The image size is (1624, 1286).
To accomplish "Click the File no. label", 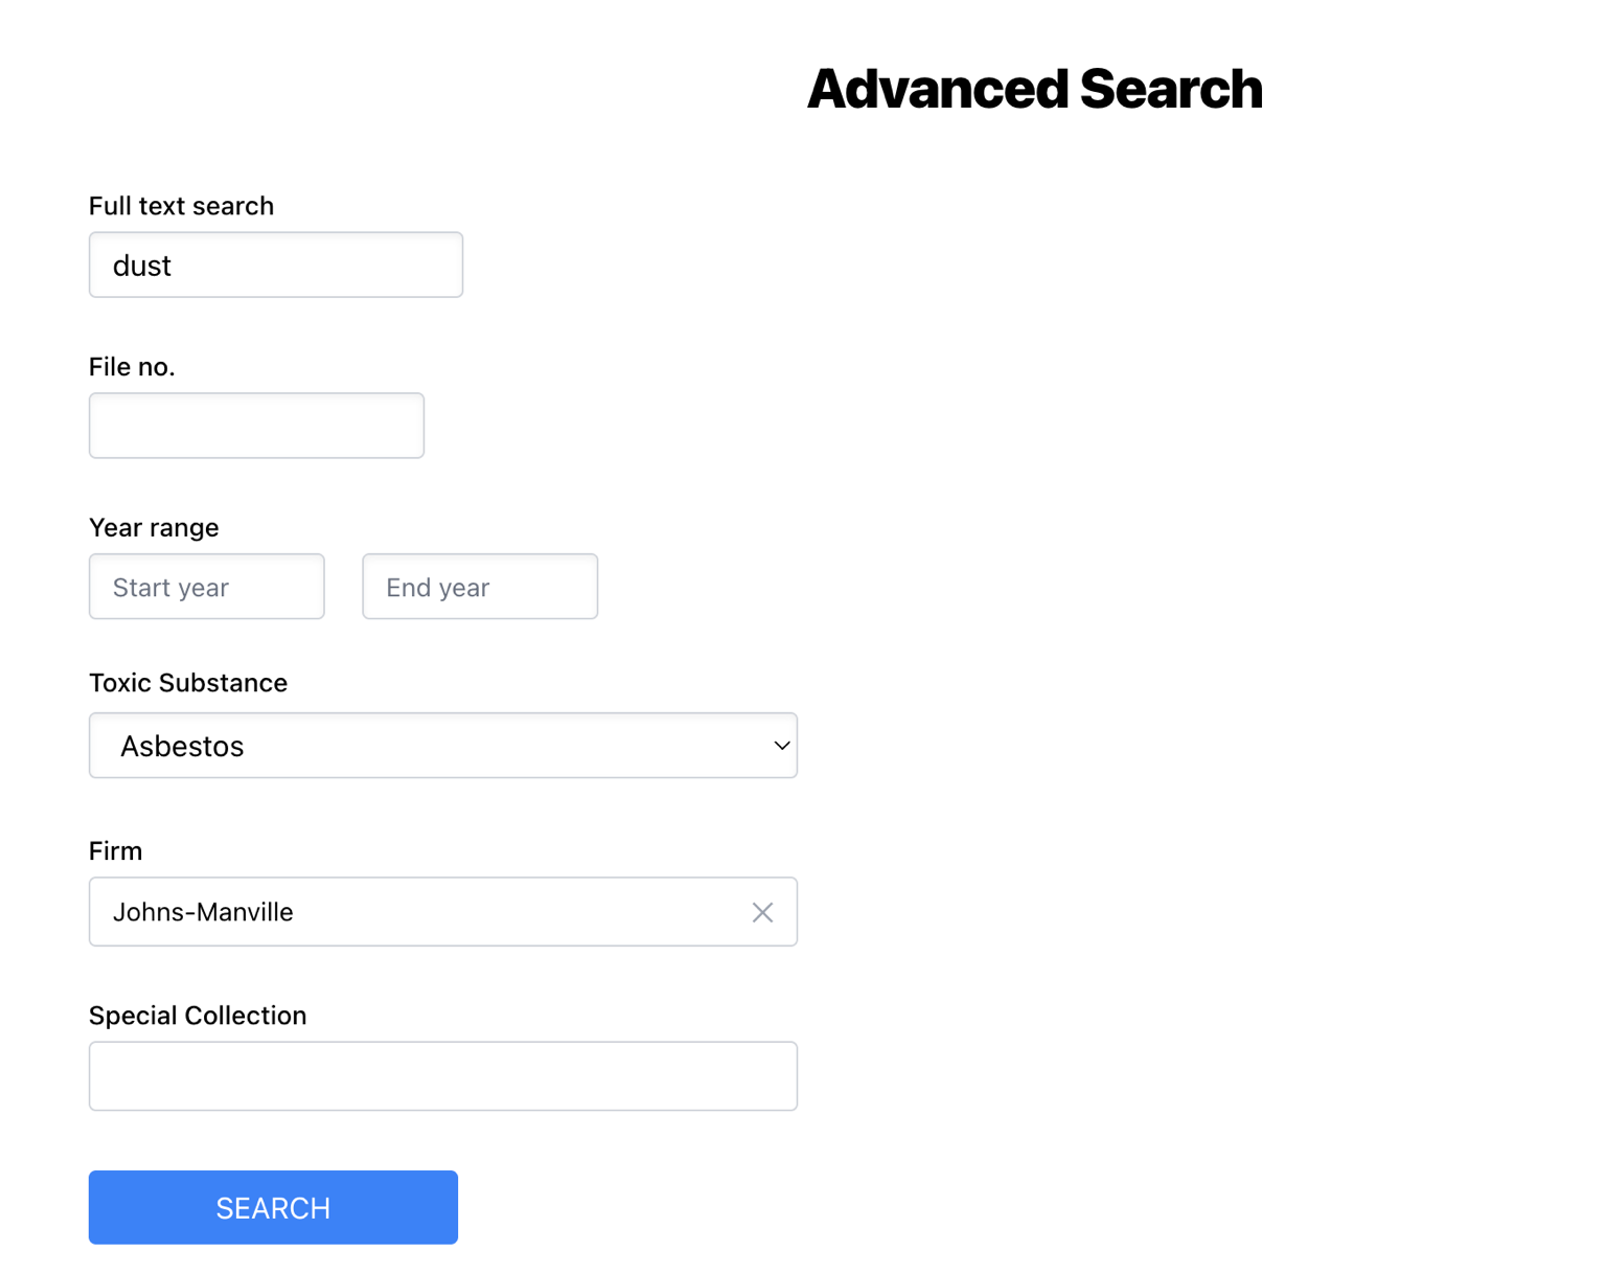I will click(132, 367).
